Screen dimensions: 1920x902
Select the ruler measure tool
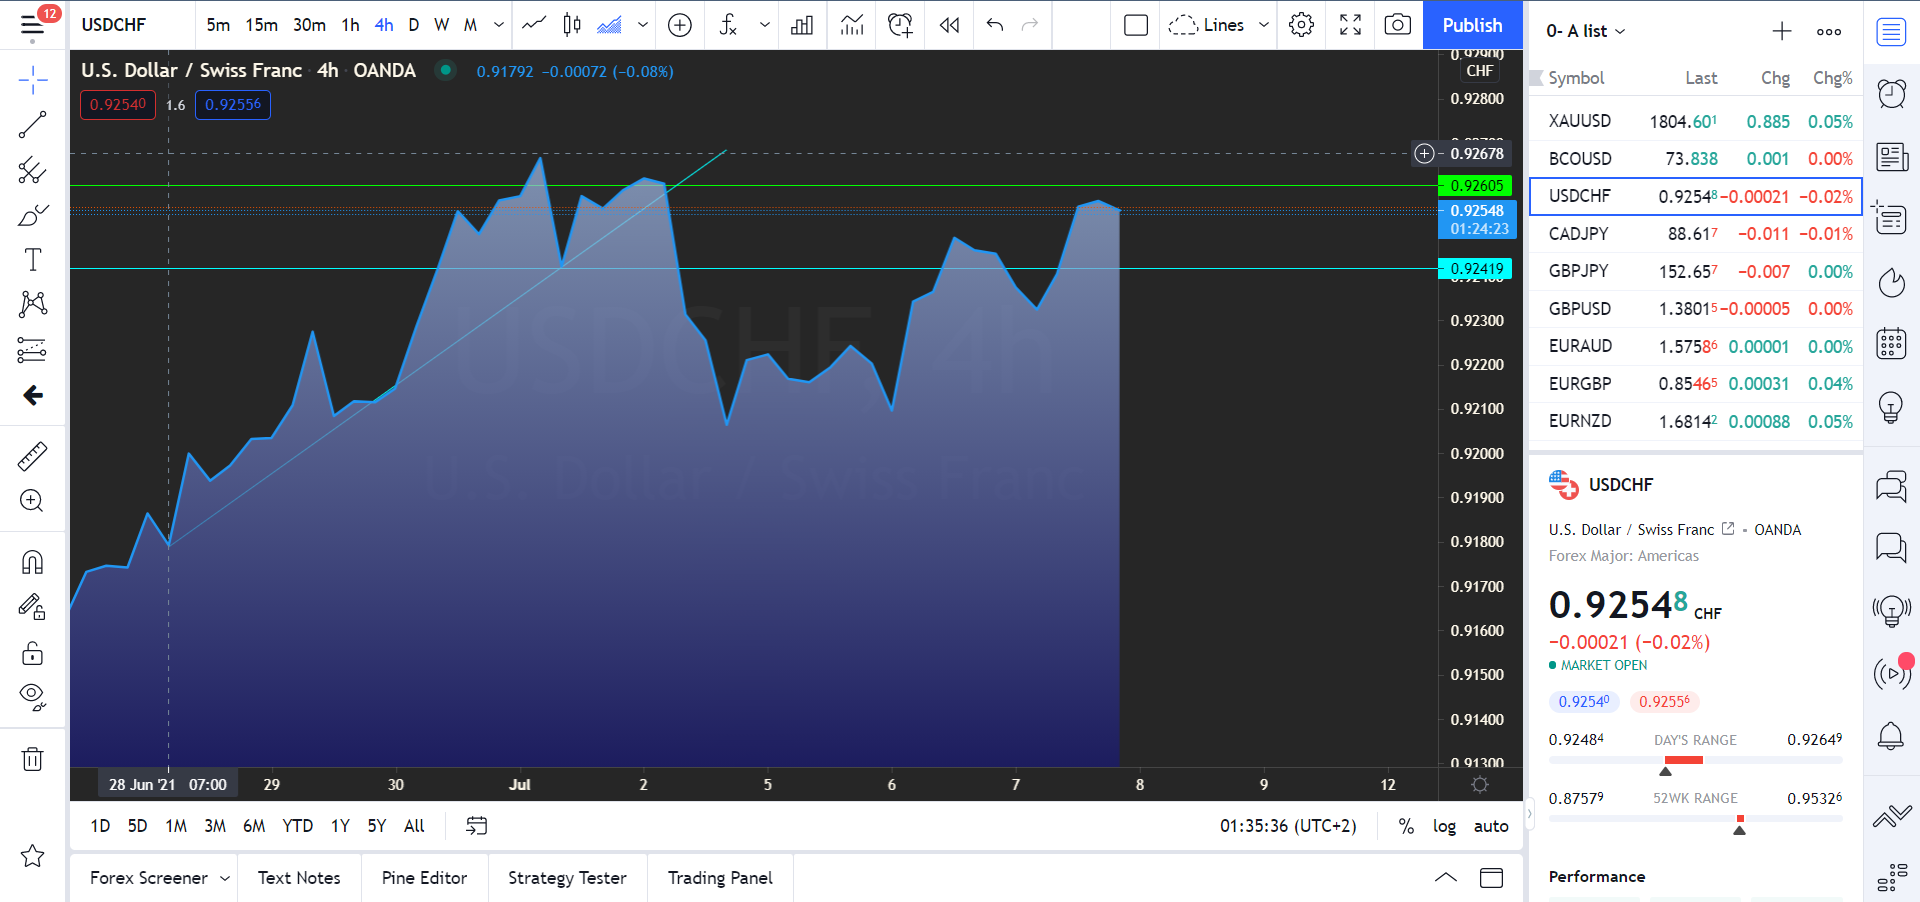coord(32,456)
